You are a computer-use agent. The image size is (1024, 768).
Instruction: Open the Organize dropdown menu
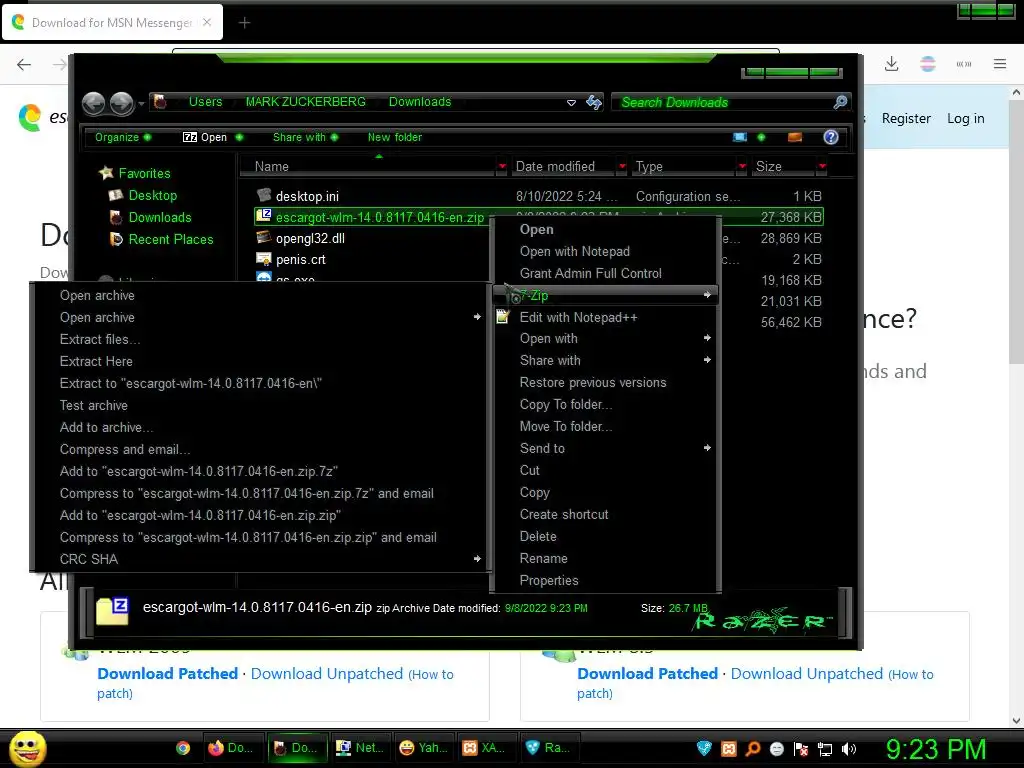(123, 137)
